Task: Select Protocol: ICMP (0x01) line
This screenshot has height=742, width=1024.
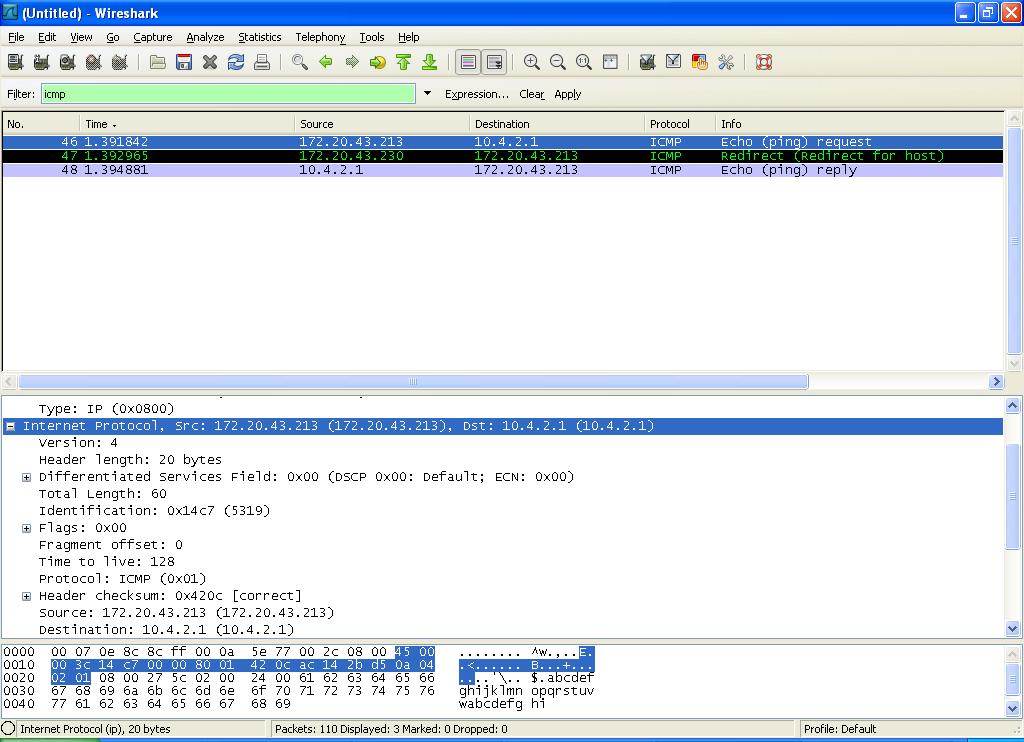Action: coord(122,579)
